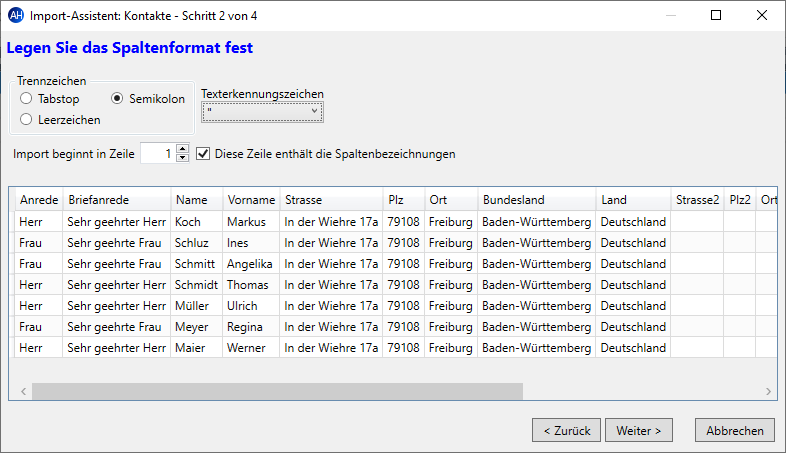
Task: Toggle the column header row checkbox
Action: pyautogui.click(x=204, y=154)
